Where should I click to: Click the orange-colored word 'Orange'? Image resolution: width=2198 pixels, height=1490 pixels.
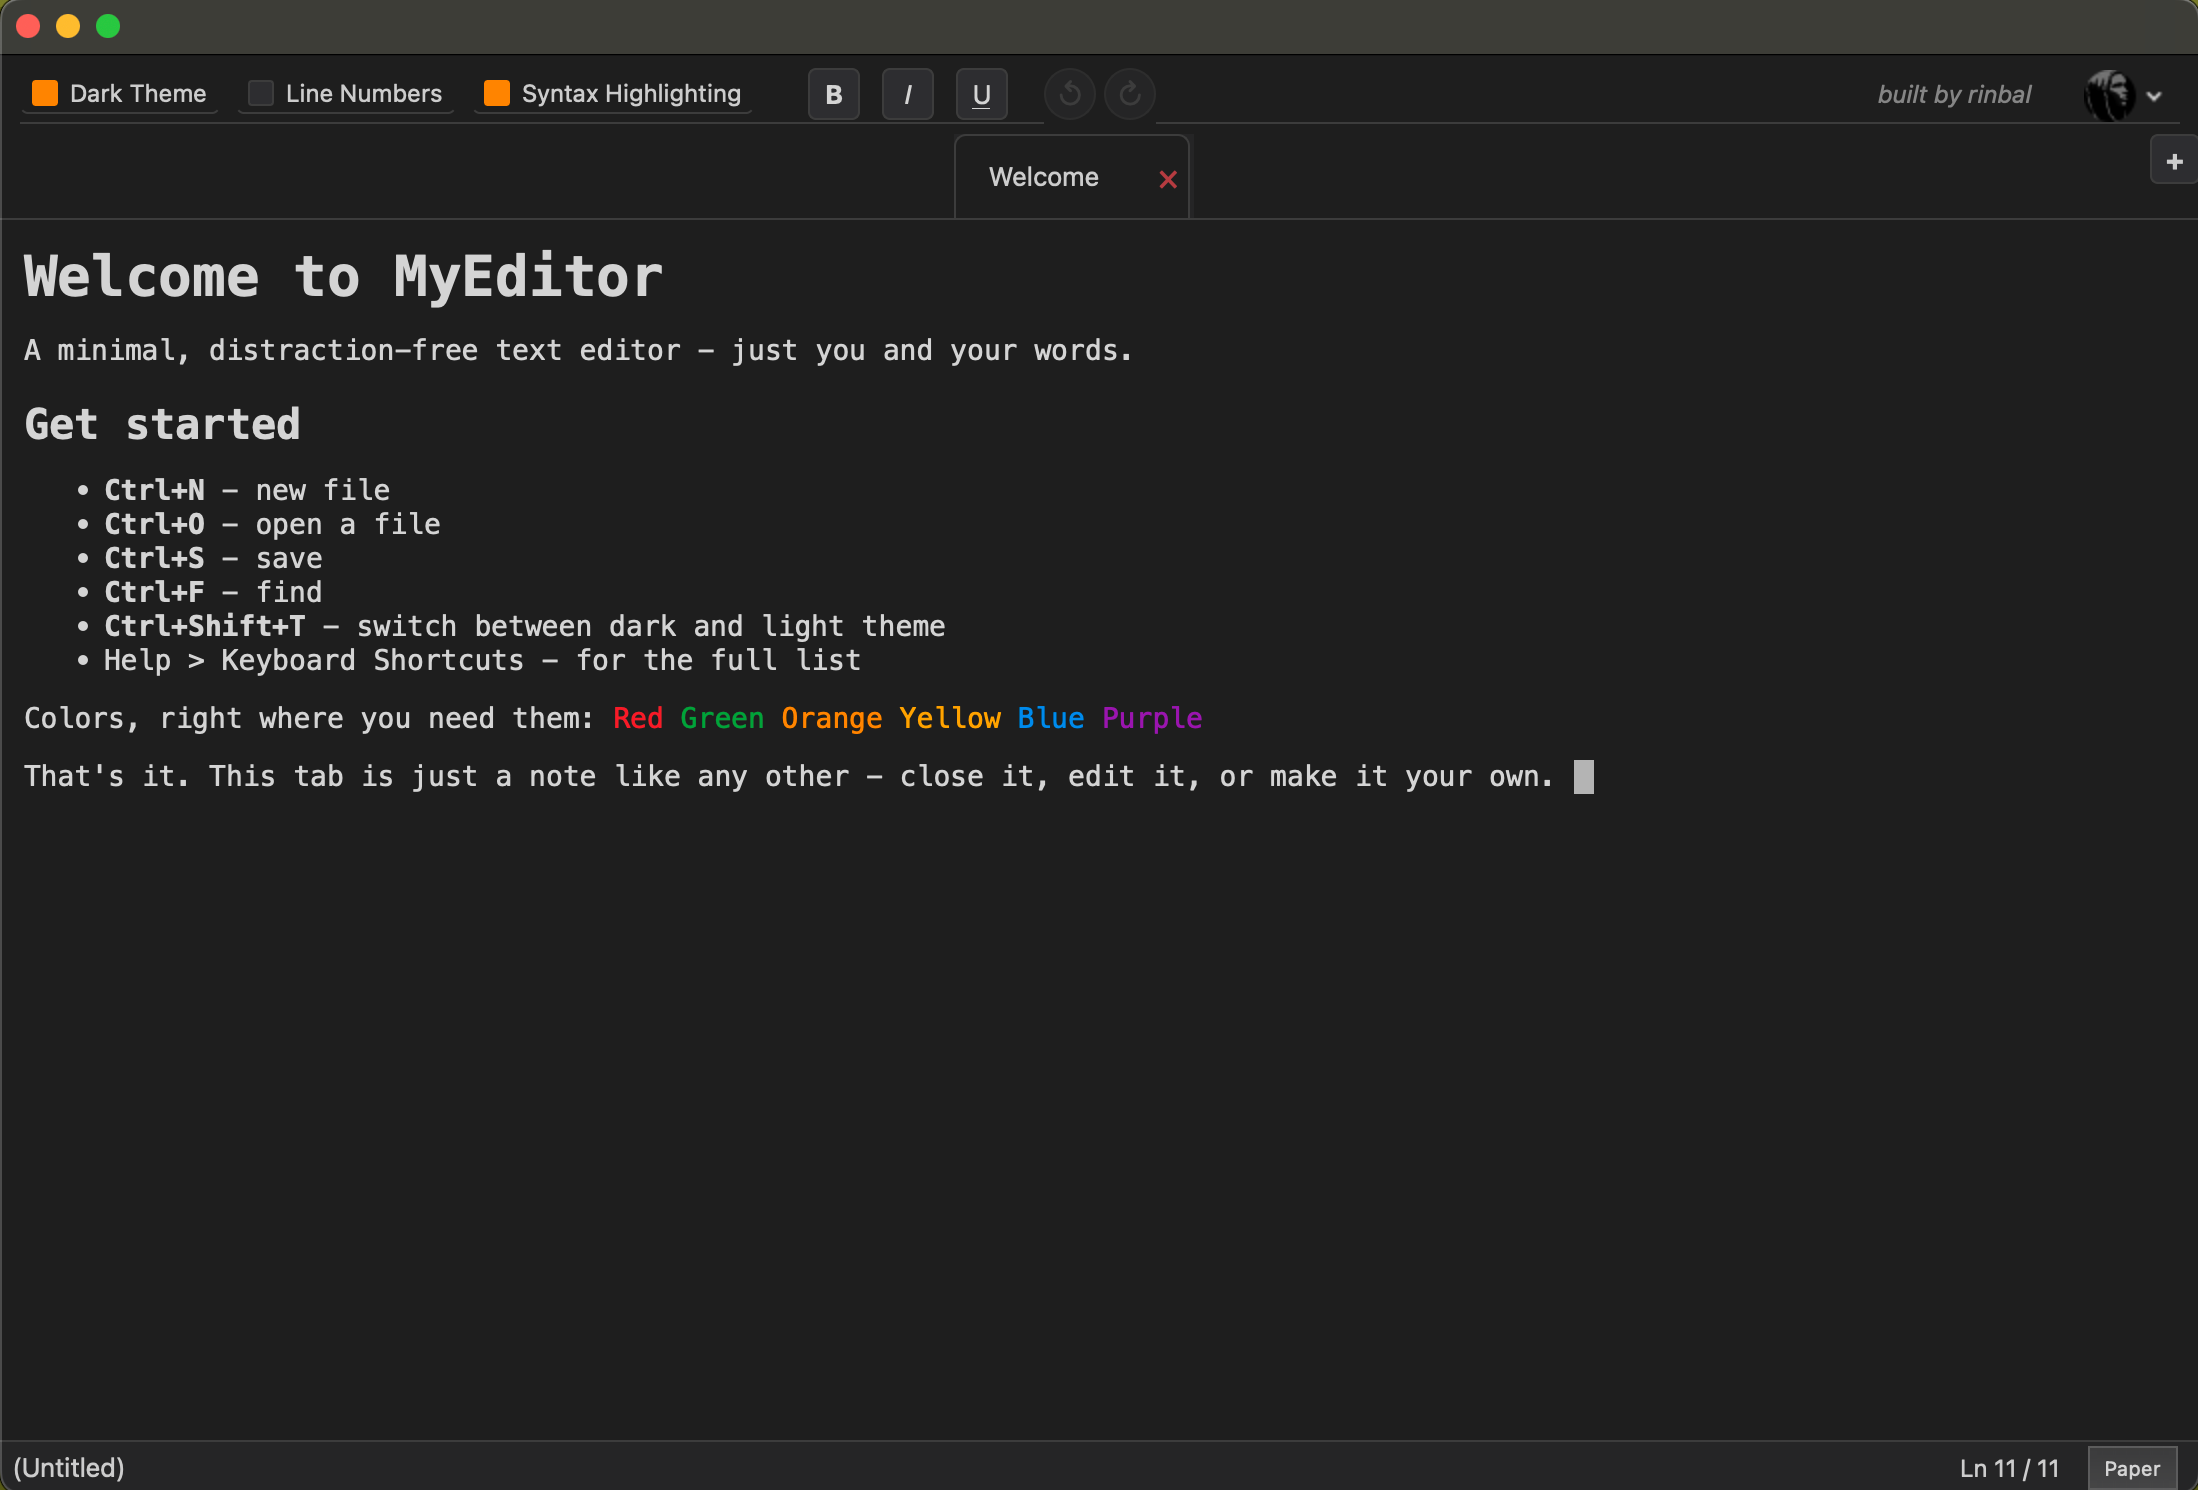(832, 718)
